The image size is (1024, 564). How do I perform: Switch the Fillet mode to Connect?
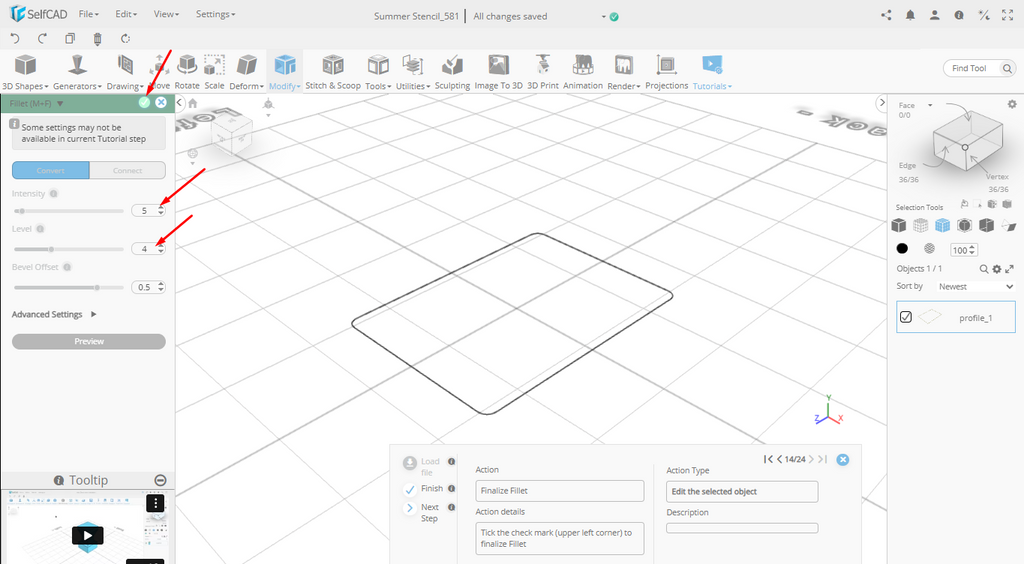click(x=127, y=170)
